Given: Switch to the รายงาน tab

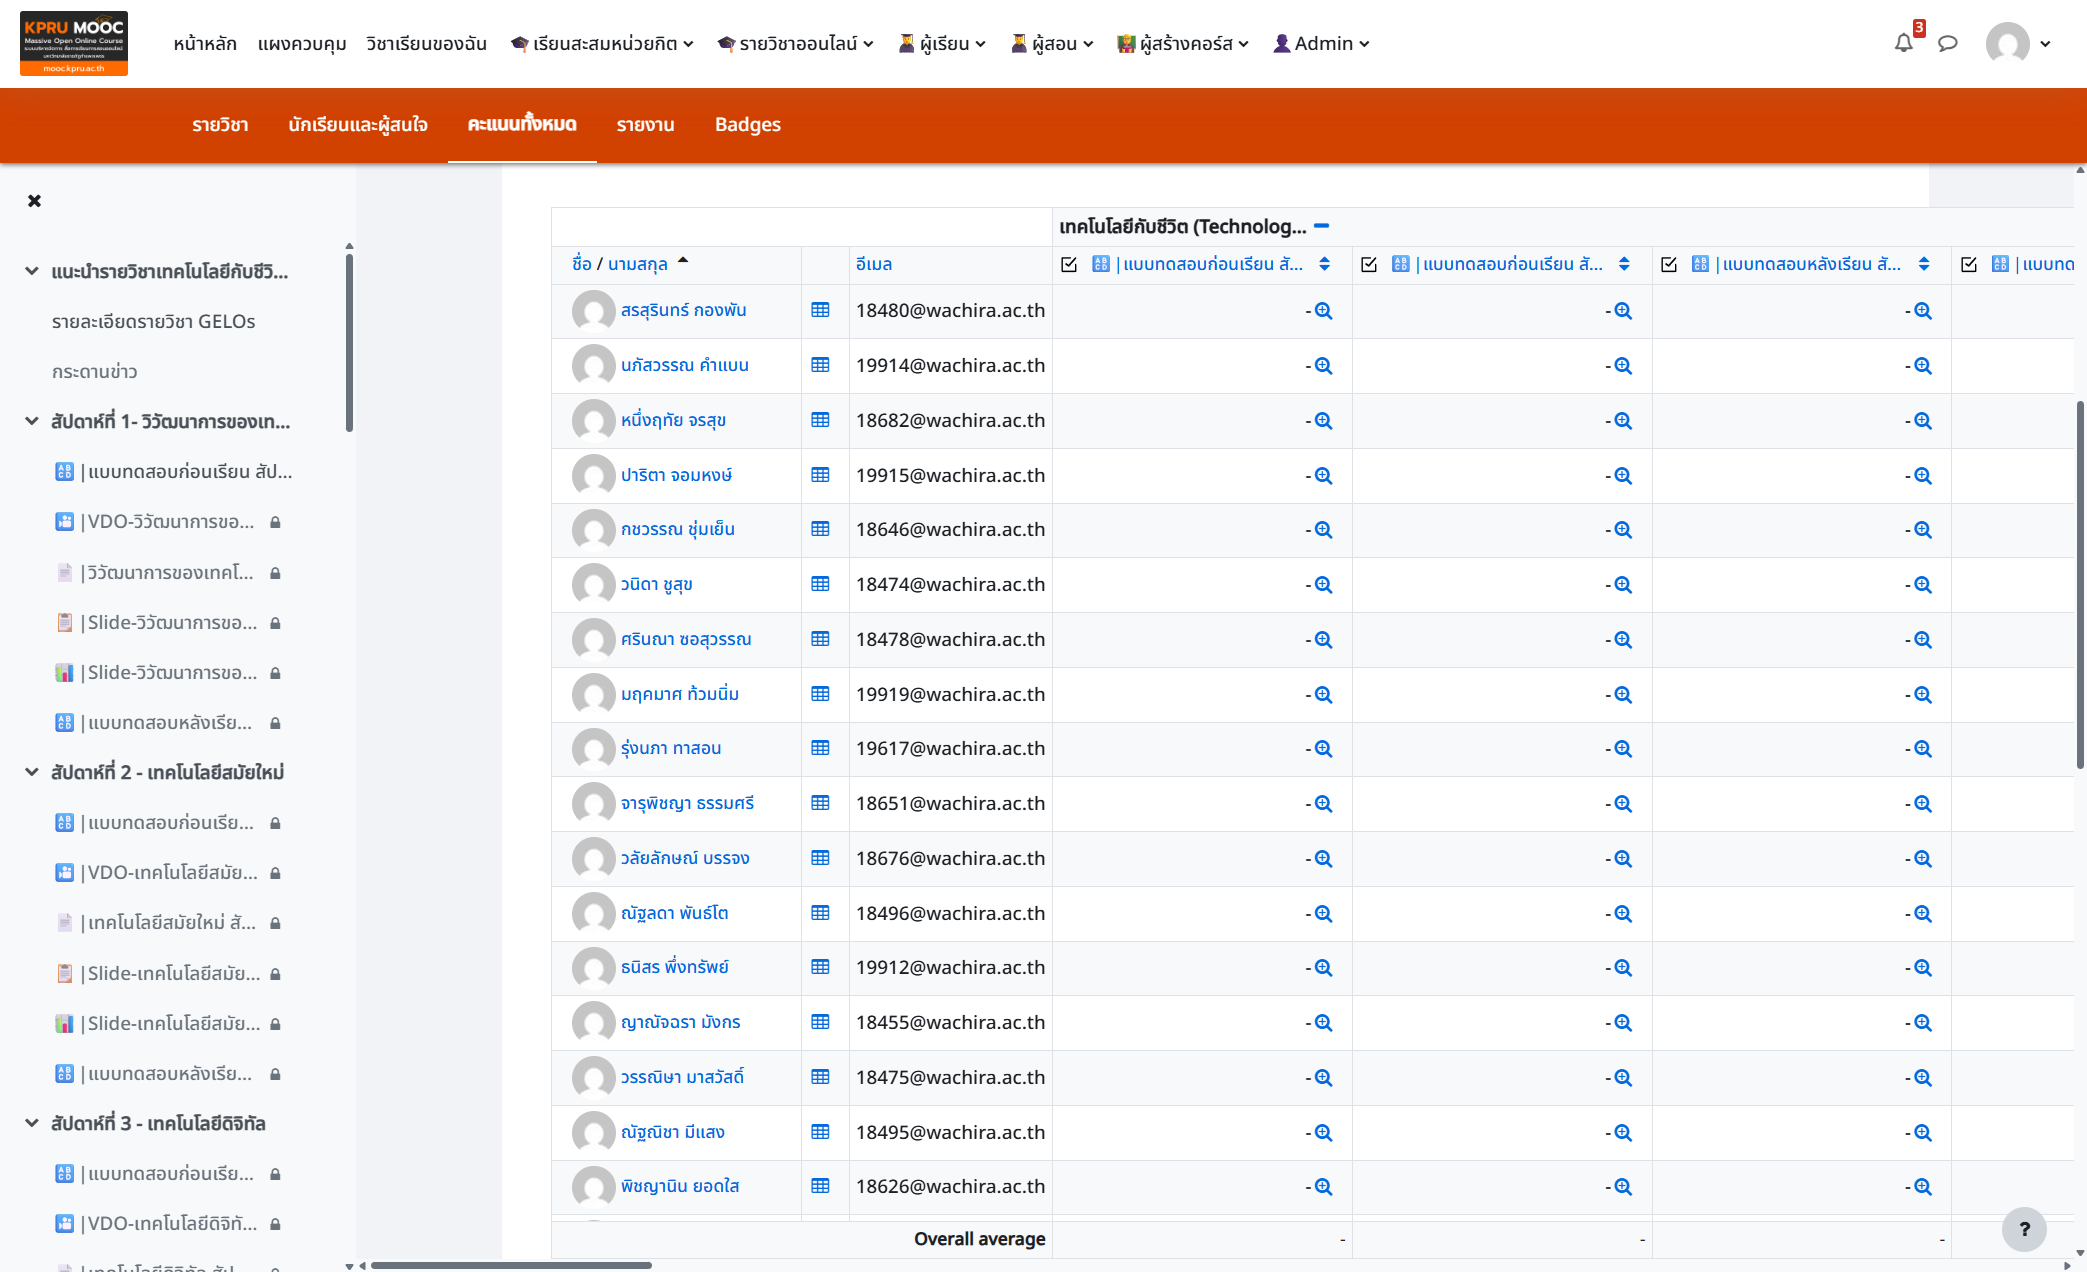Looking at the screenshot, I should (x=645, y=125).
